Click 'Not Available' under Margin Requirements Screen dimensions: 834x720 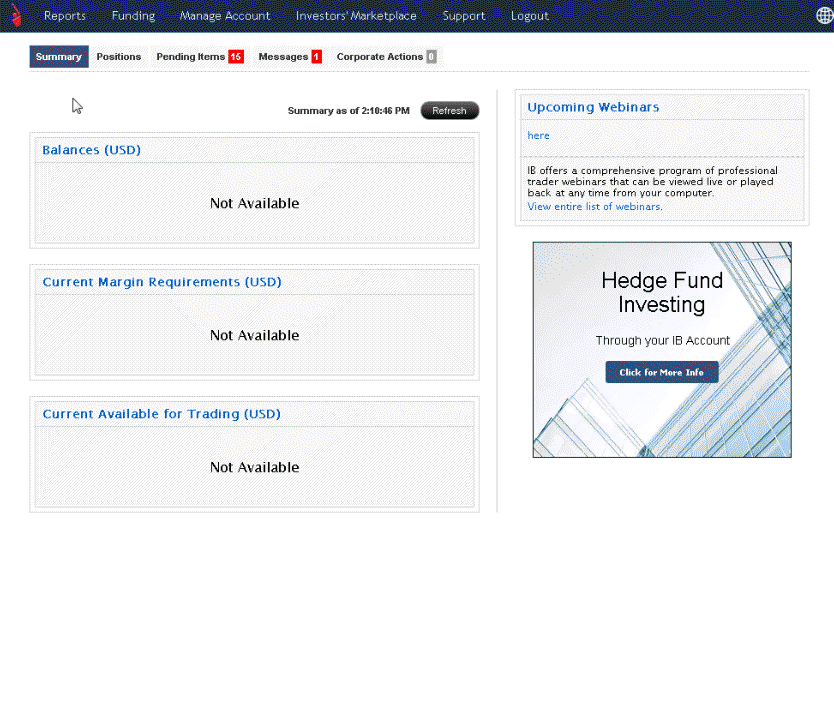(x=254, y=335)
